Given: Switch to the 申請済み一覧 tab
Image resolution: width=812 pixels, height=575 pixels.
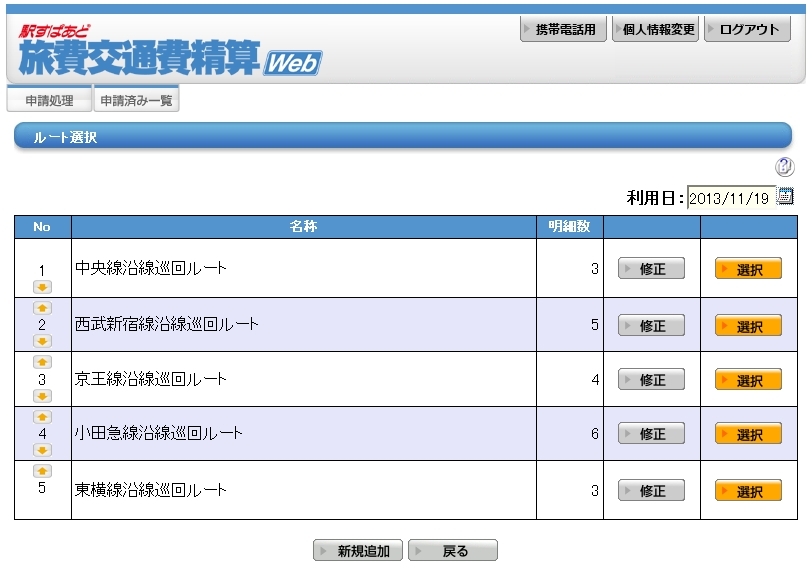Looking at the screenshot, I should tap(136, 99).
